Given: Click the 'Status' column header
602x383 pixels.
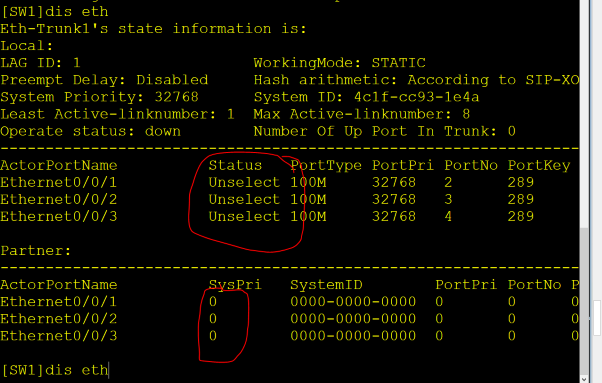Looking at the screenshot, I should click(235, 165).
